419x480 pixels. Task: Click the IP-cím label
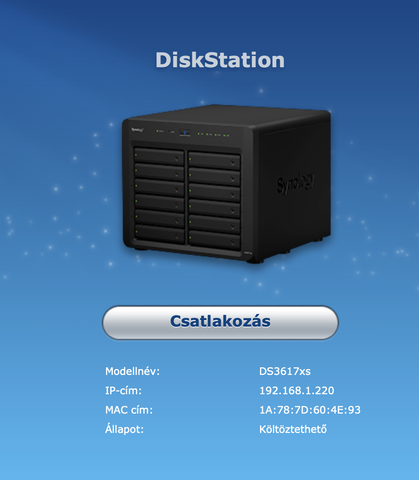click(x=123, y=390)
